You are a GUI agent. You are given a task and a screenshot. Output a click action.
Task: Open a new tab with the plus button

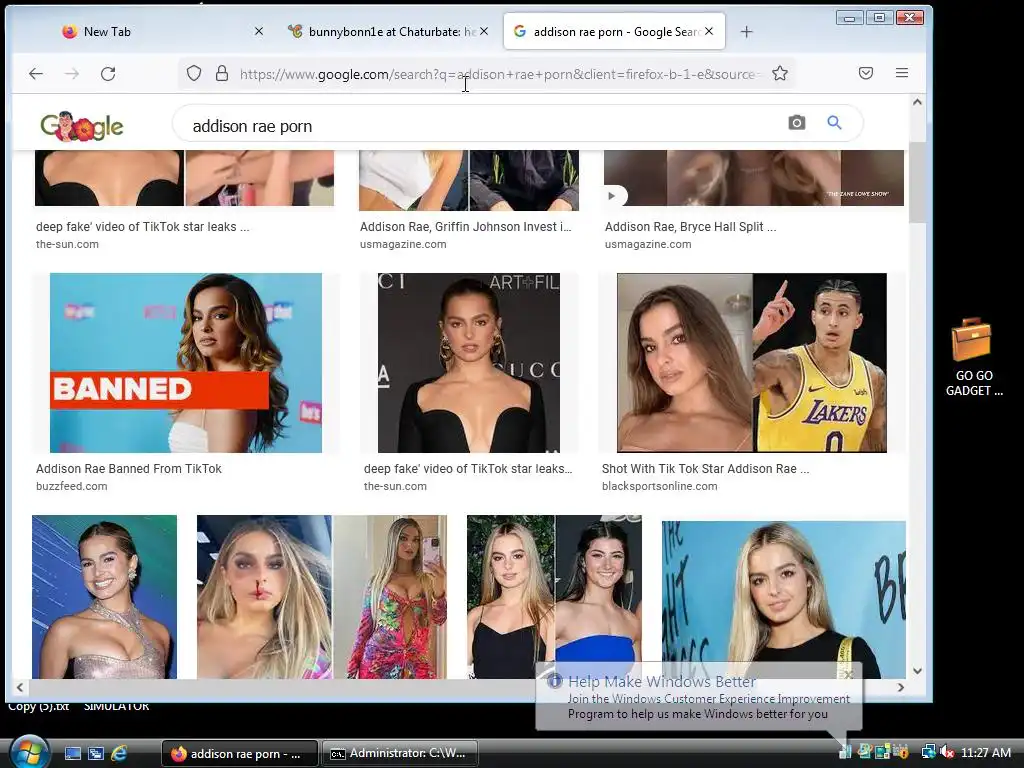[746, 31]
